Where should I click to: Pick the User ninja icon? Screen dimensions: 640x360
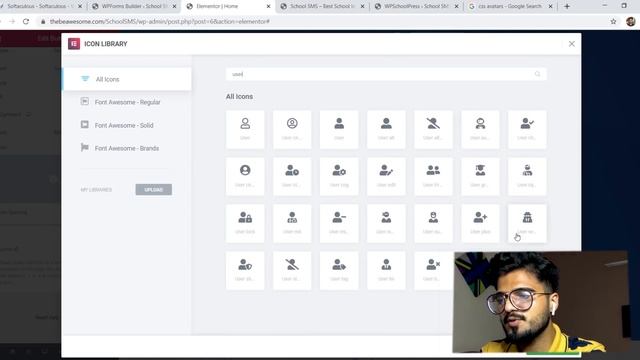(386, 224)
